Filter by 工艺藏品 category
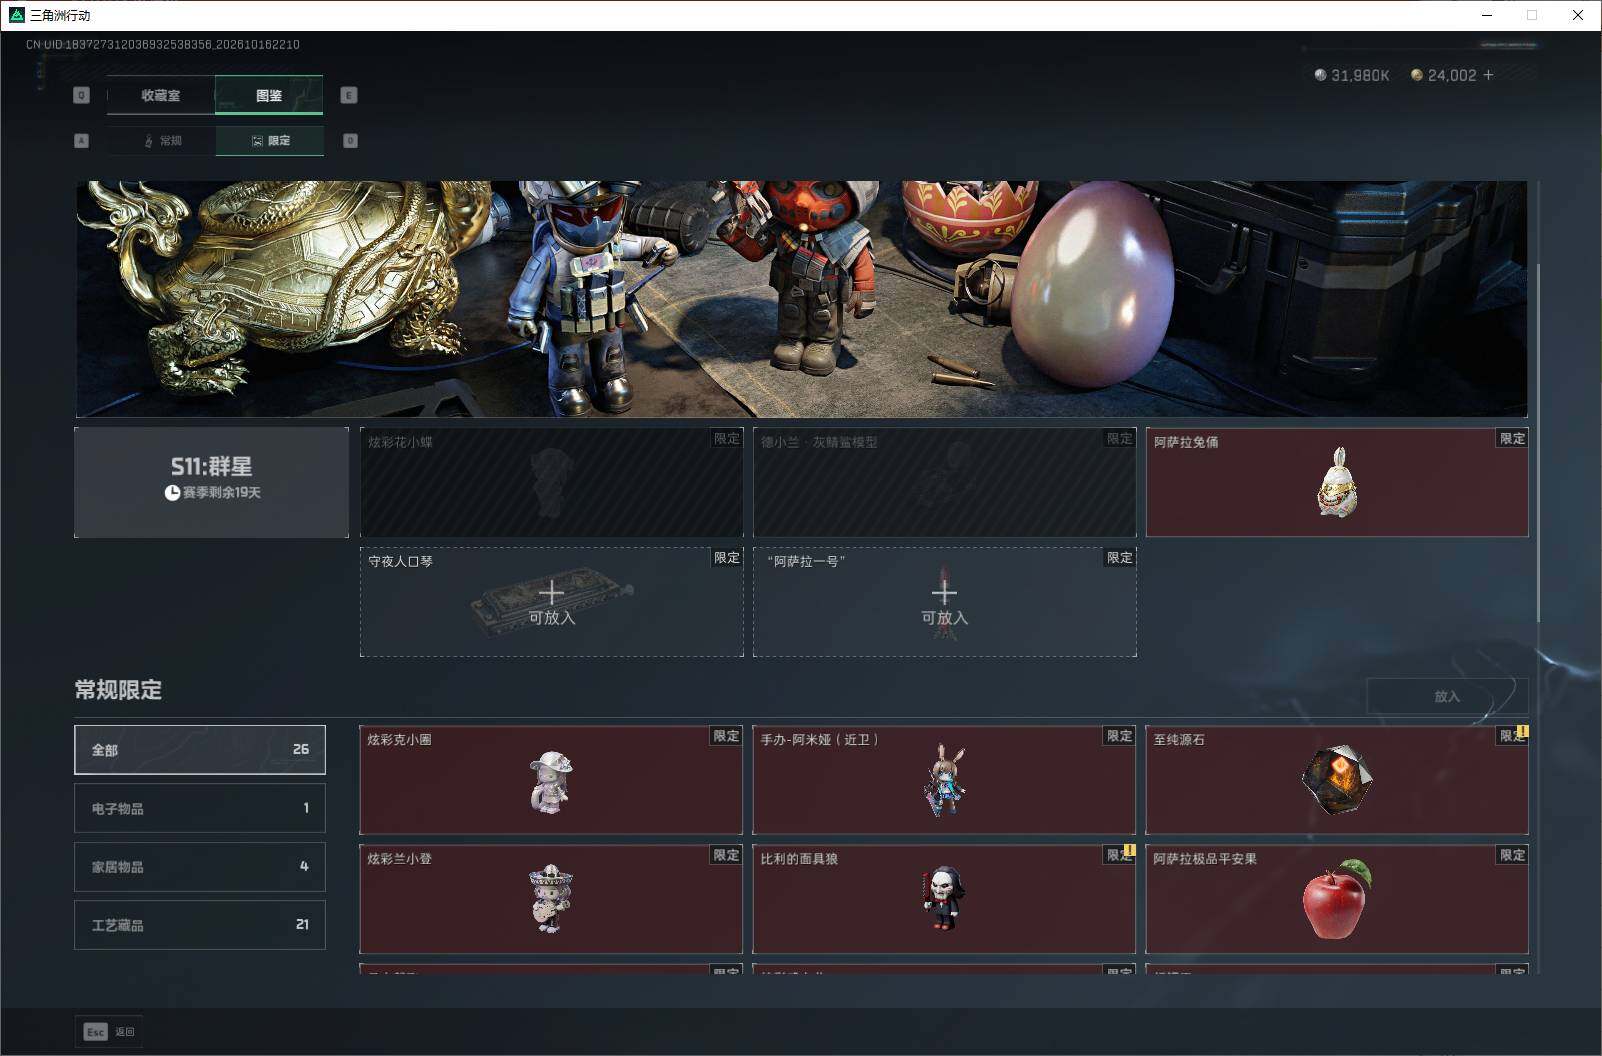Viewport: 1602px width, 1056px height. coord(200,925)
